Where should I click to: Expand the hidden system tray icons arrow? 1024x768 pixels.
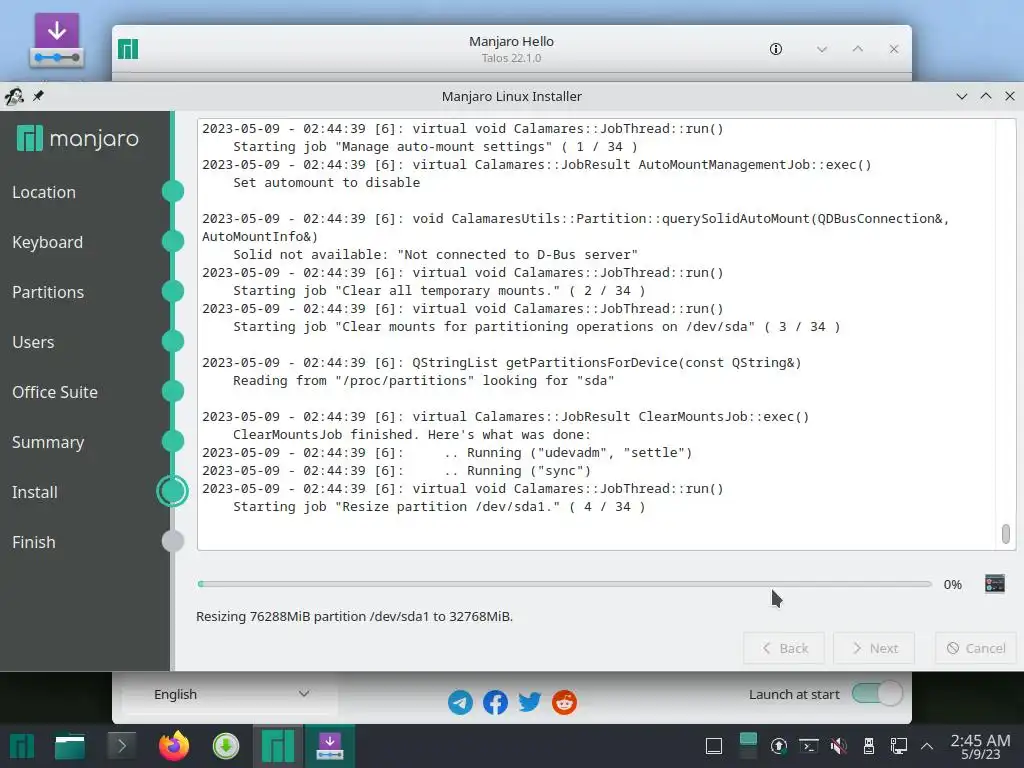[x=927, y=746]
